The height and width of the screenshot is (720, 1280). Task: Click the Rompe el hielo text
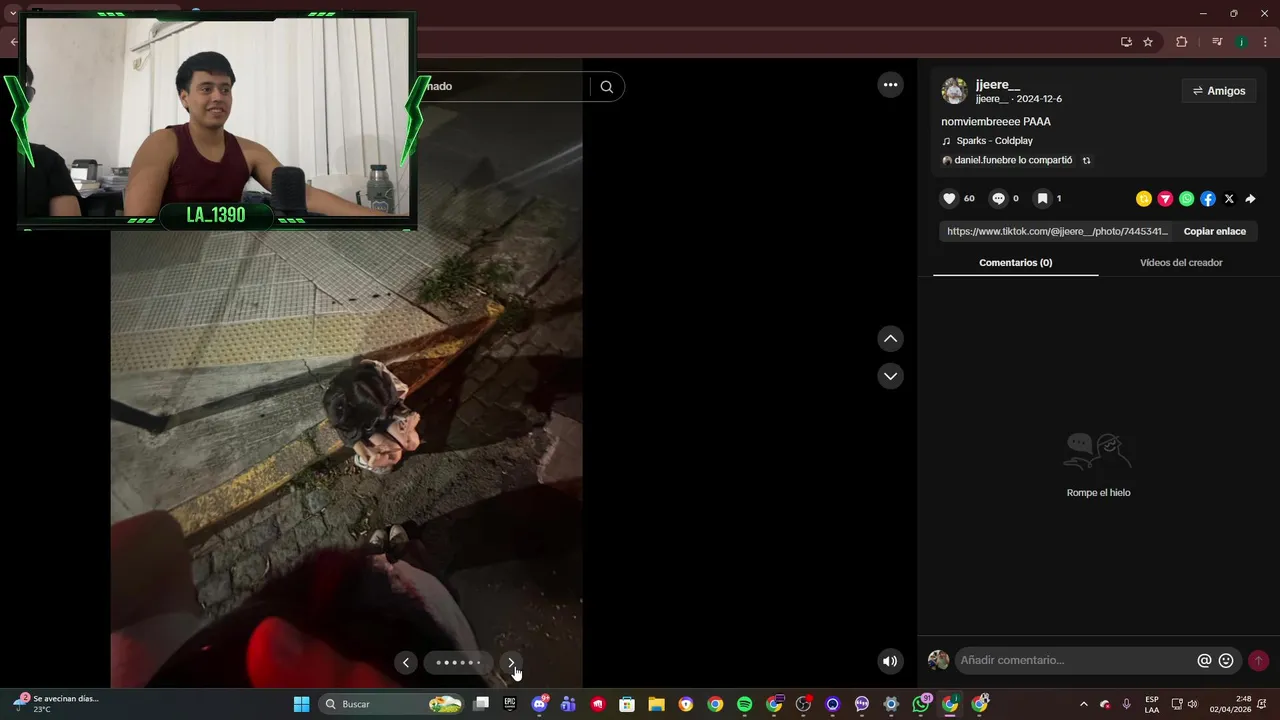tap(1098, 493)
